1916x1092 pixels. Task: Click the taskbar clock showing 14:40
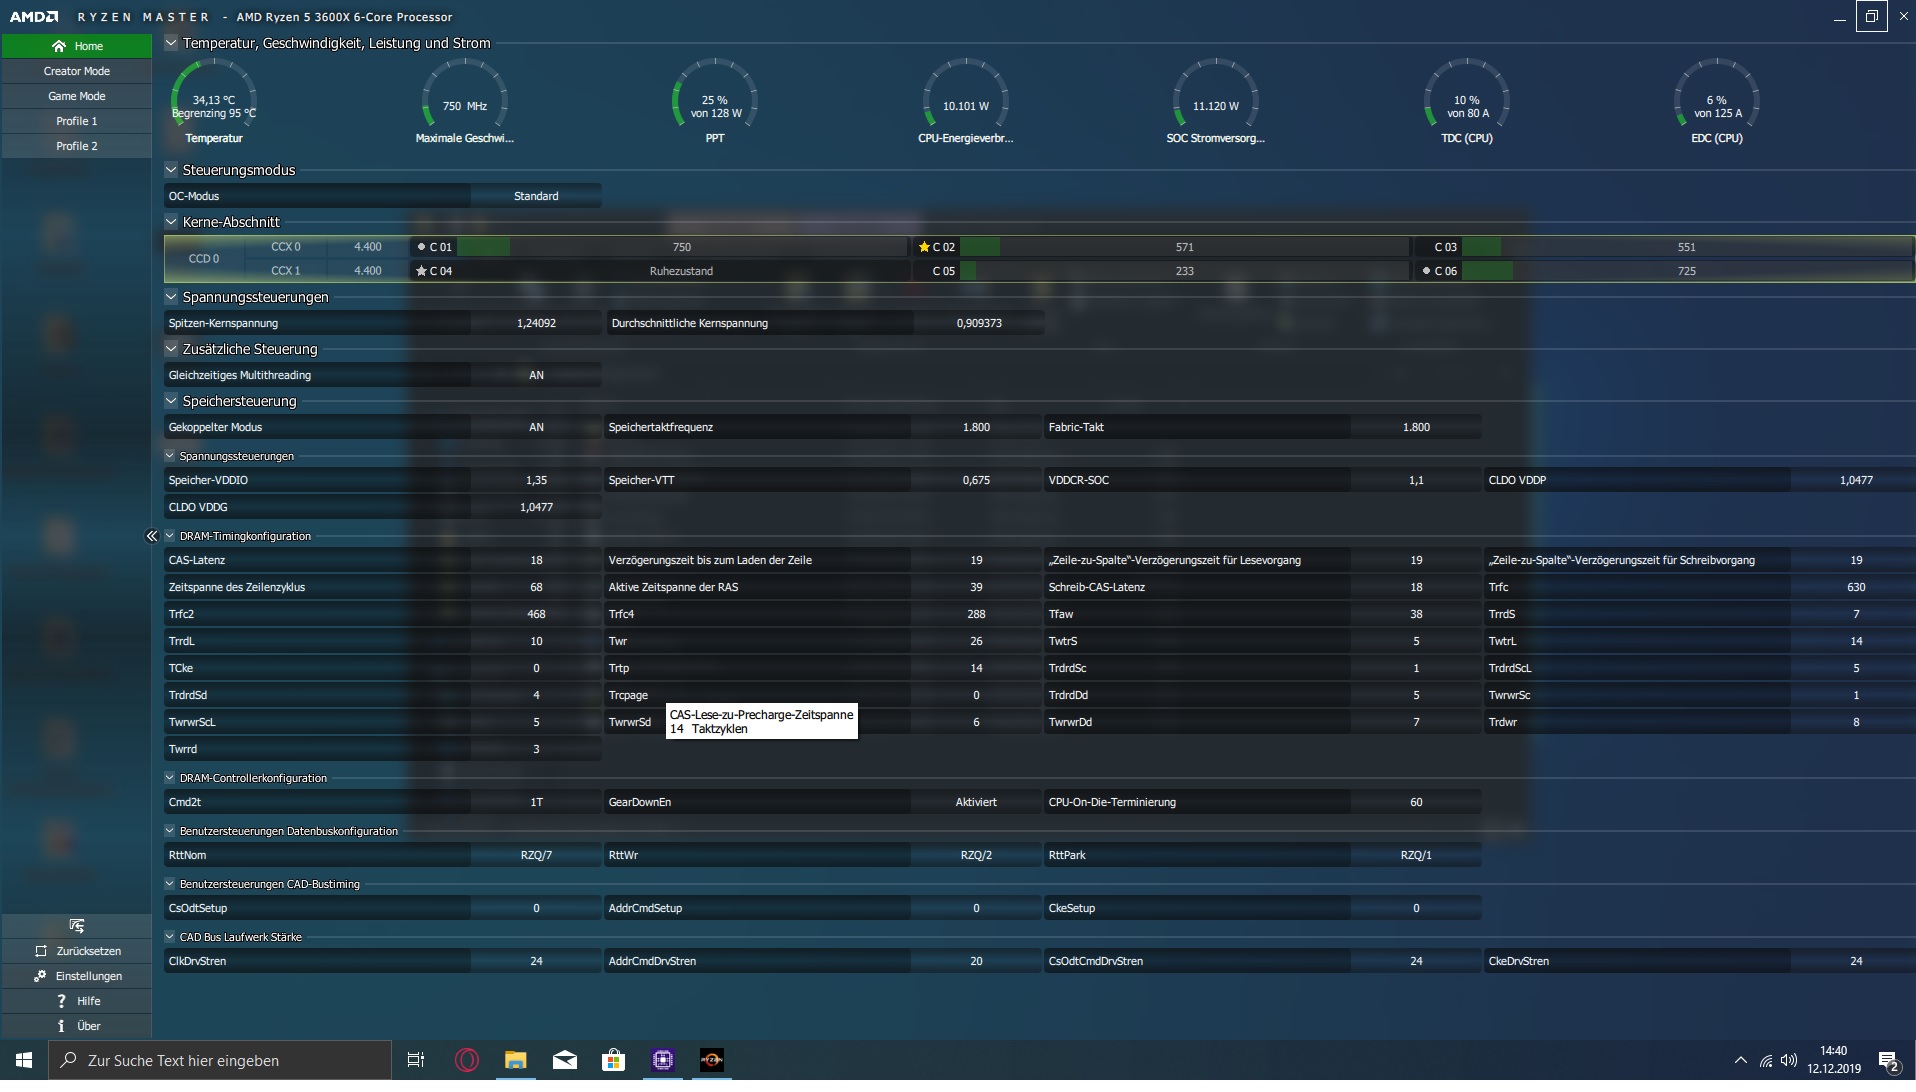(x=1833, y=1060)
